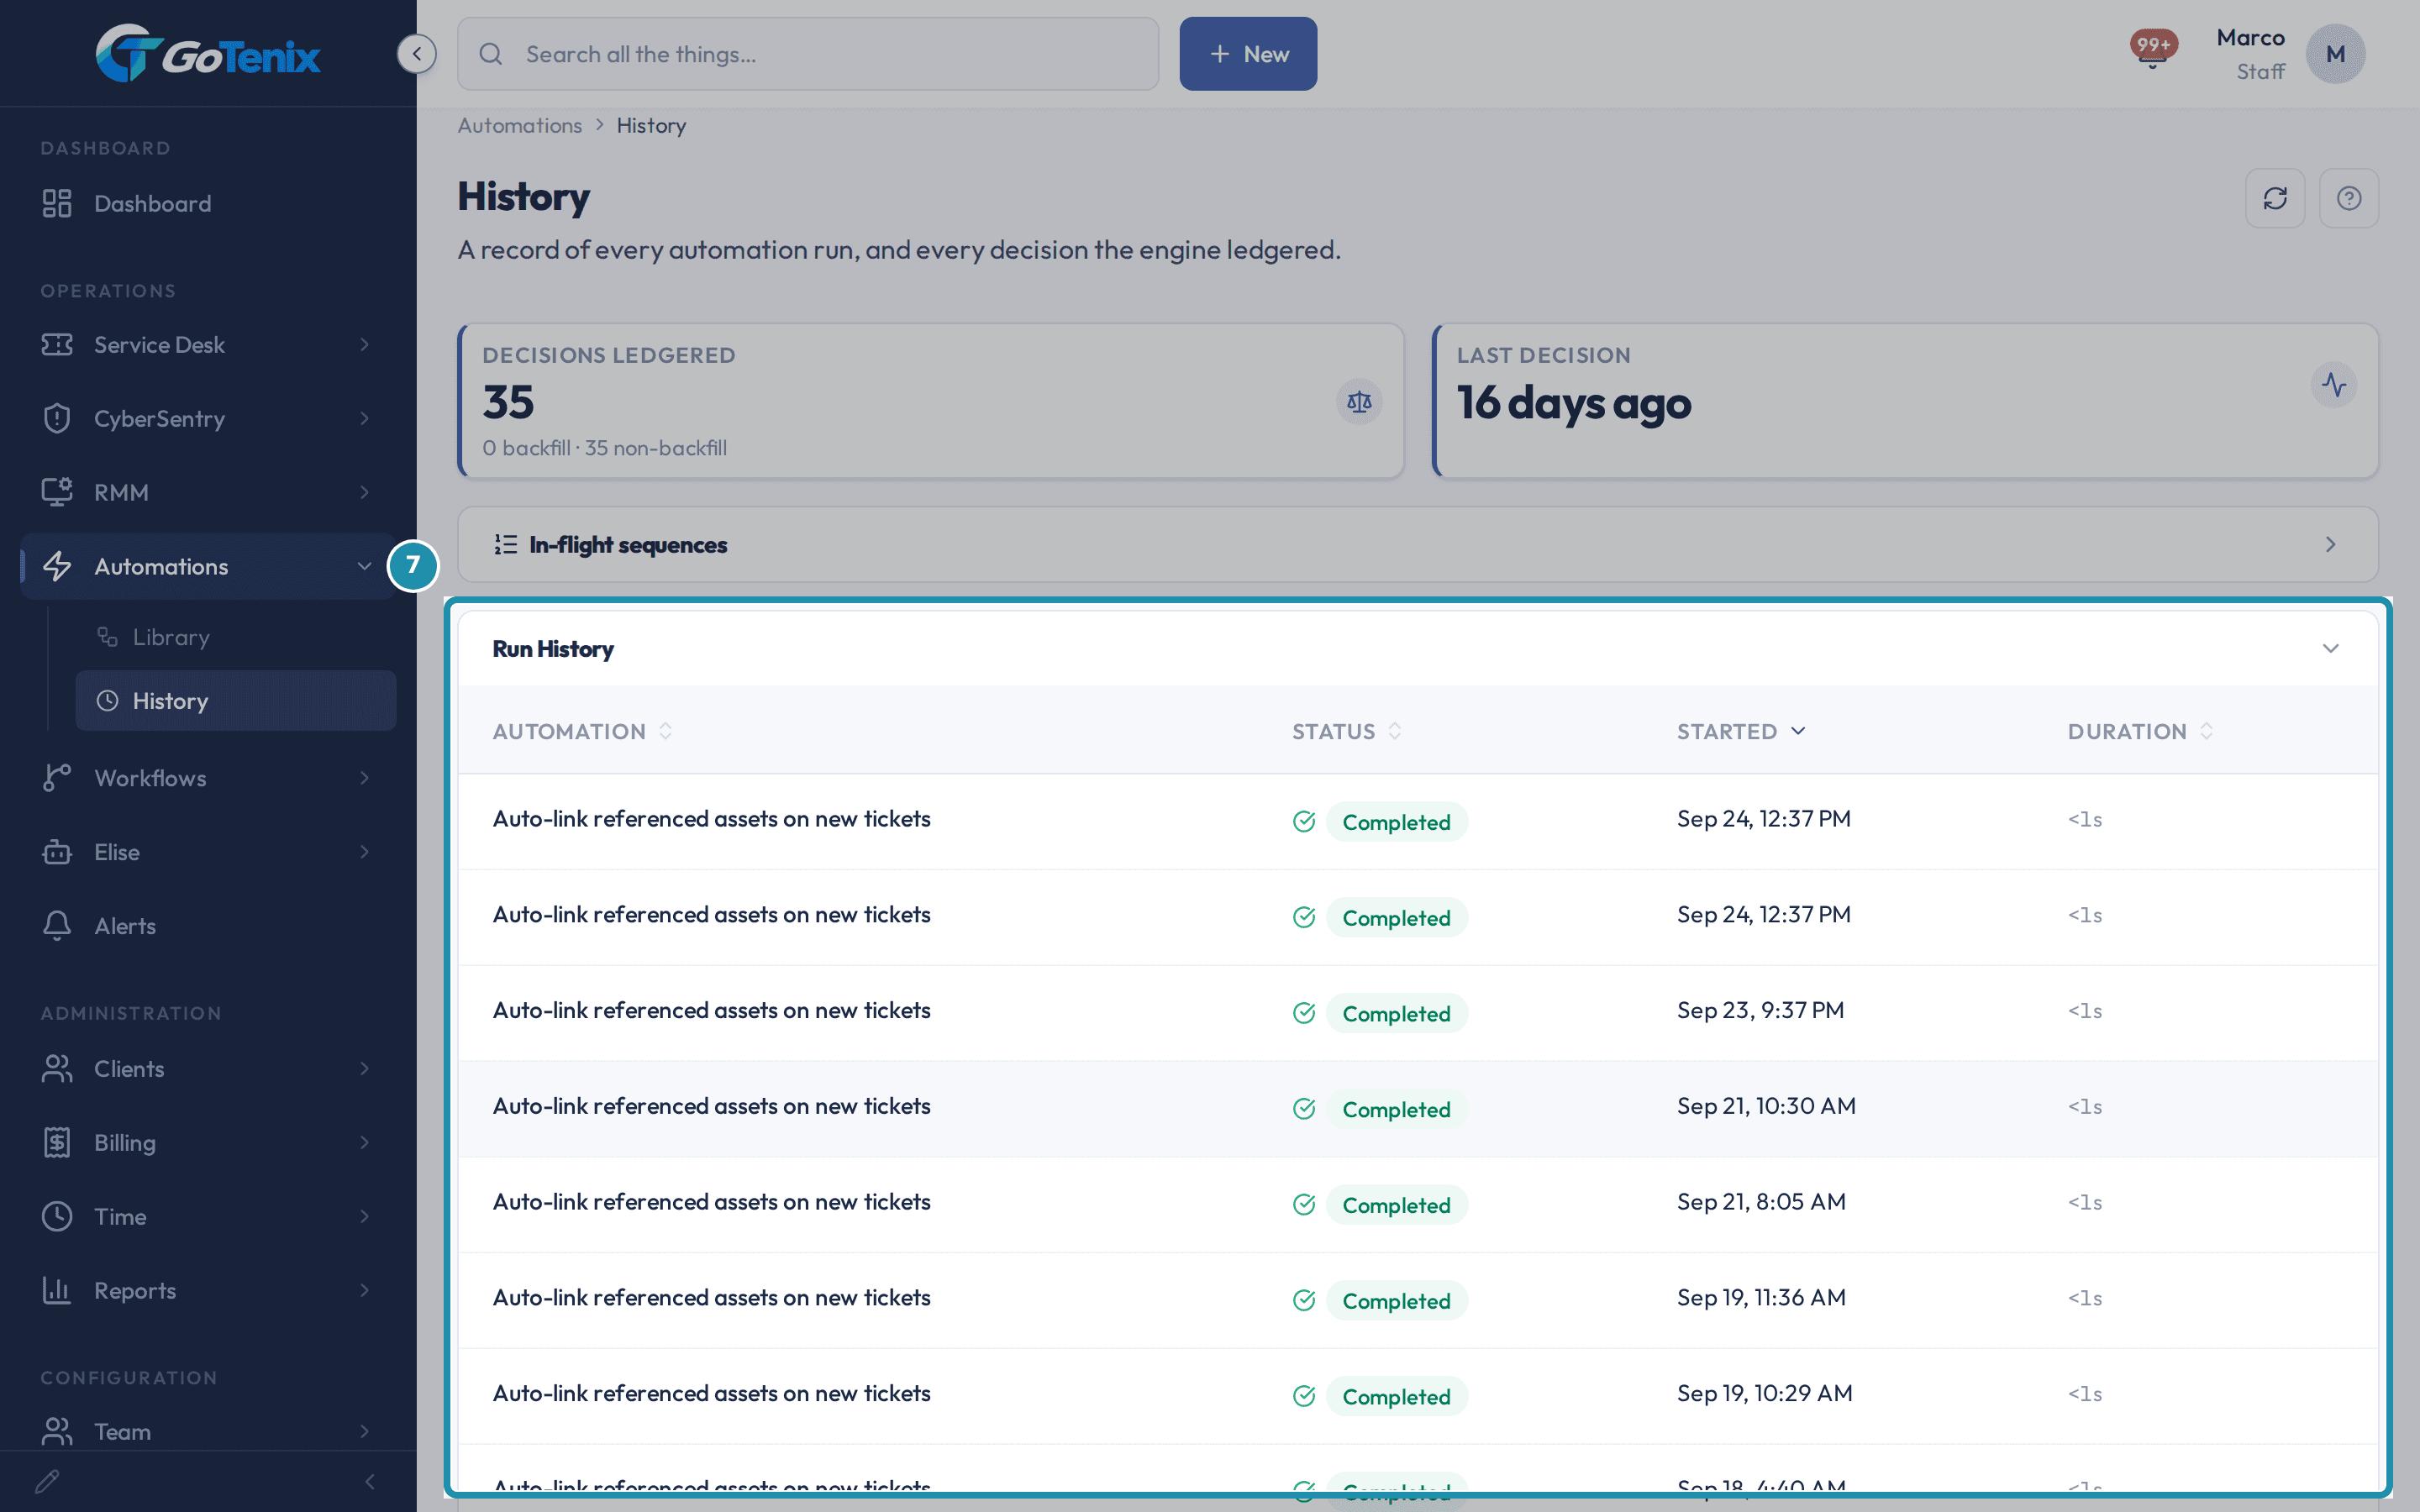The height and width of the screenshot is (1512, 2420).
Task: Expand RMM sidebar section
Action: (x=208, y=492)
